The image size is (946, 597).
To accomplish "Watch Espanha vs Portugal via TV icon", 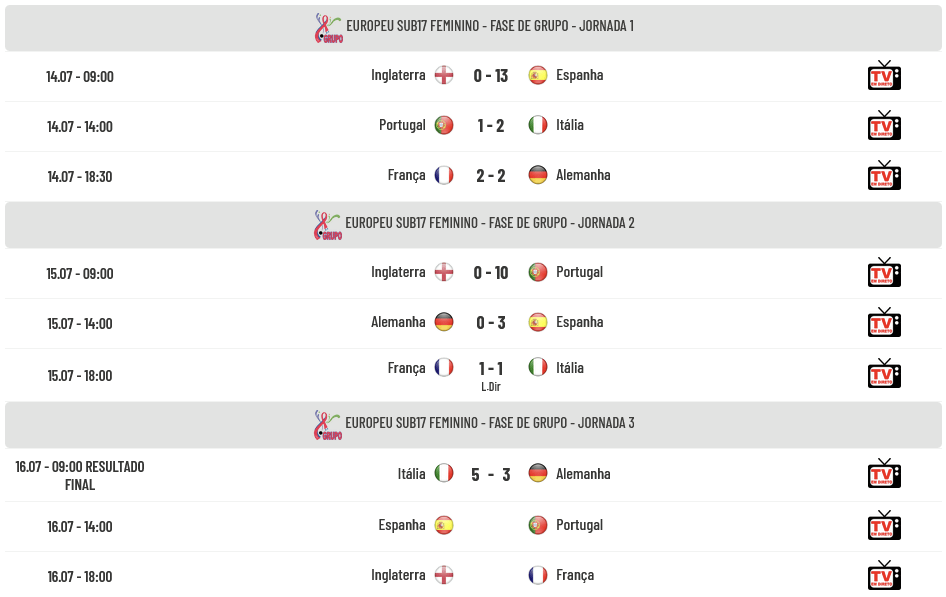I will pyautogui.click(x=884, y=525).
